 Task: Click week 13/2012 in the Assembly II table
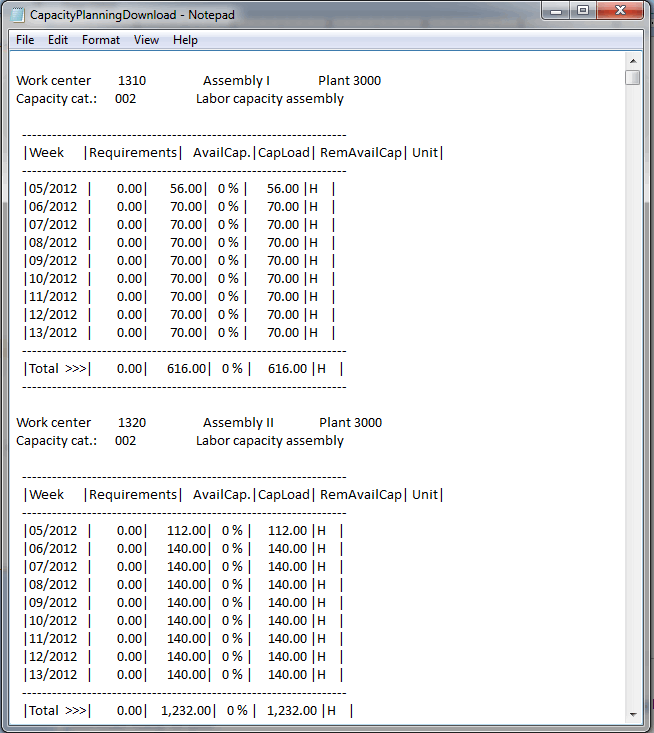pyautogui.click(x=53, y=675)
